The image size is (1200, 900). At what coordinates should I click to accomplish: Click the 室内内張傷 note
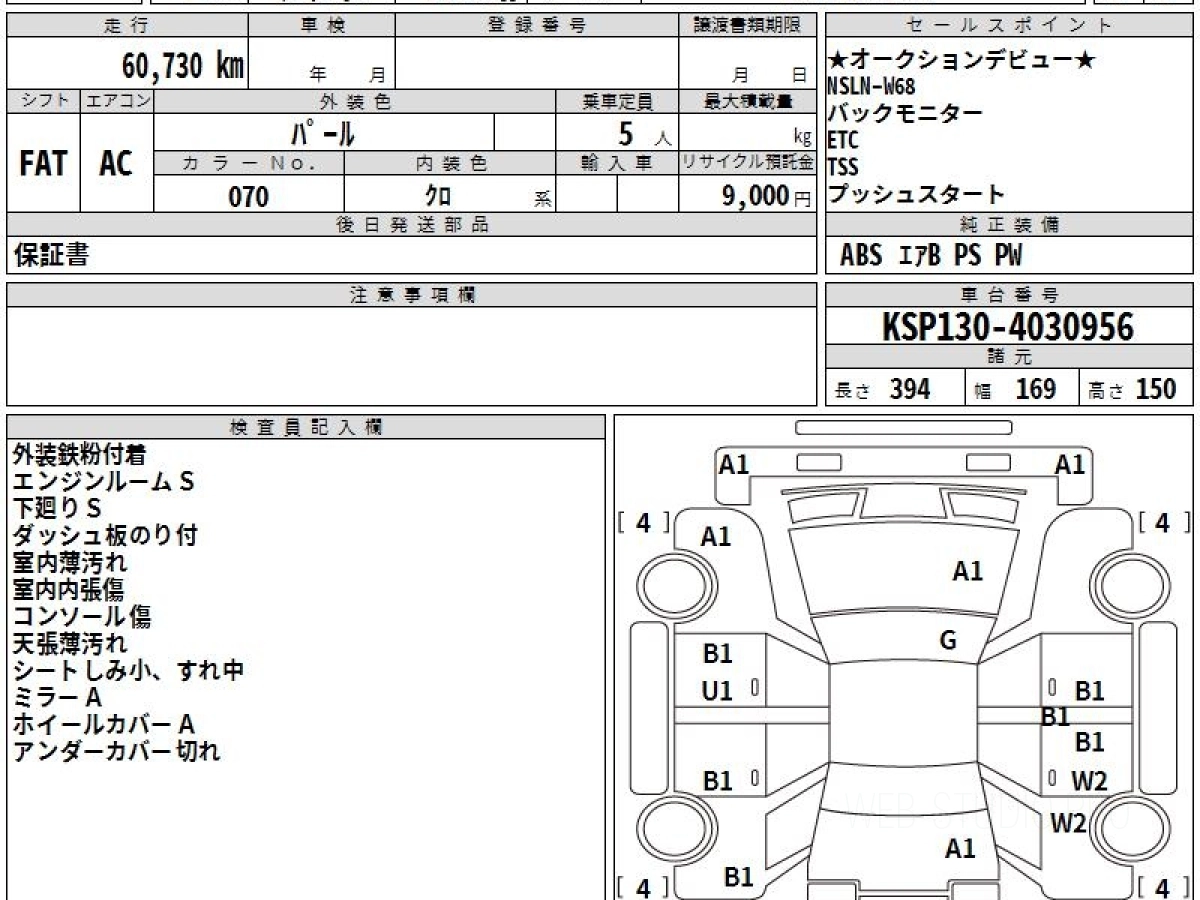pos(69,589)
